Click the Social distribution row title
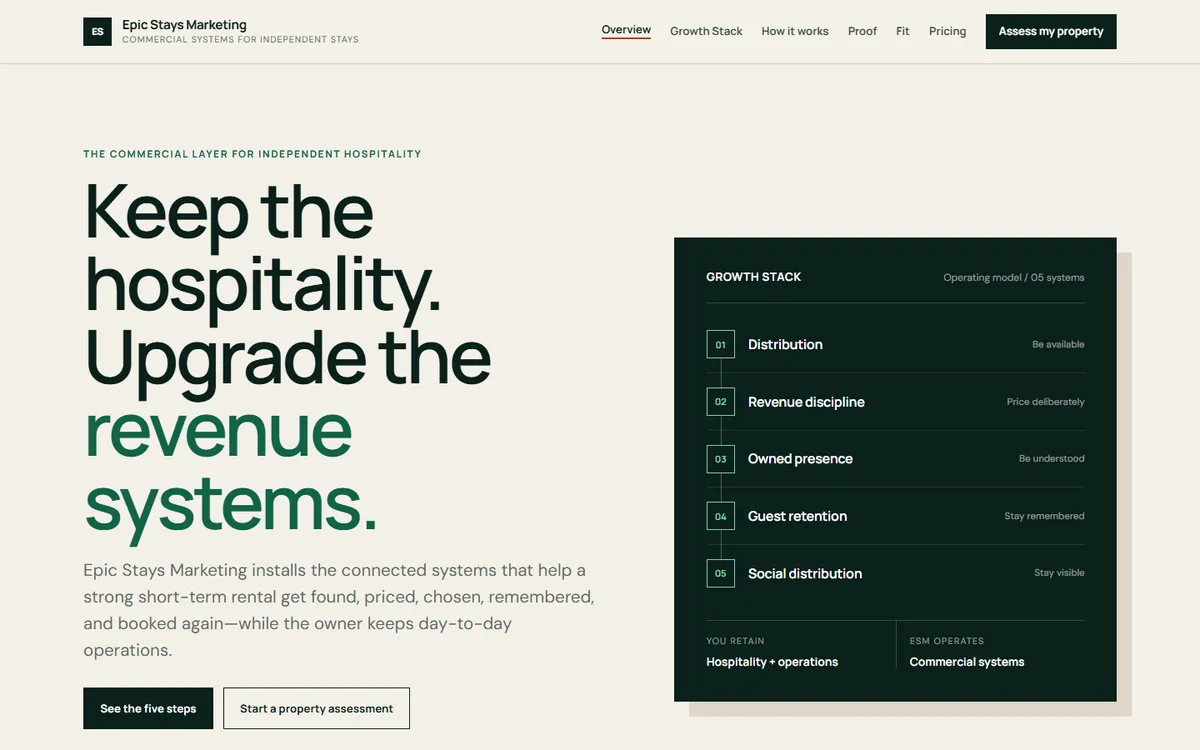The image size is (1200, 750). click(805, 573)
